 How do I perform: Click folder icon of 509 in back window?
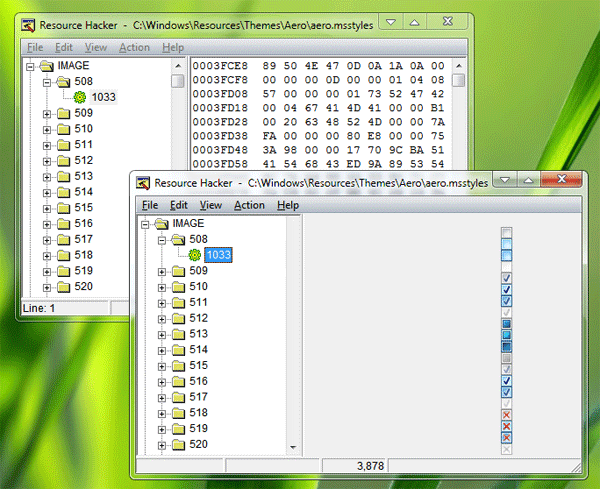point(64,113)
